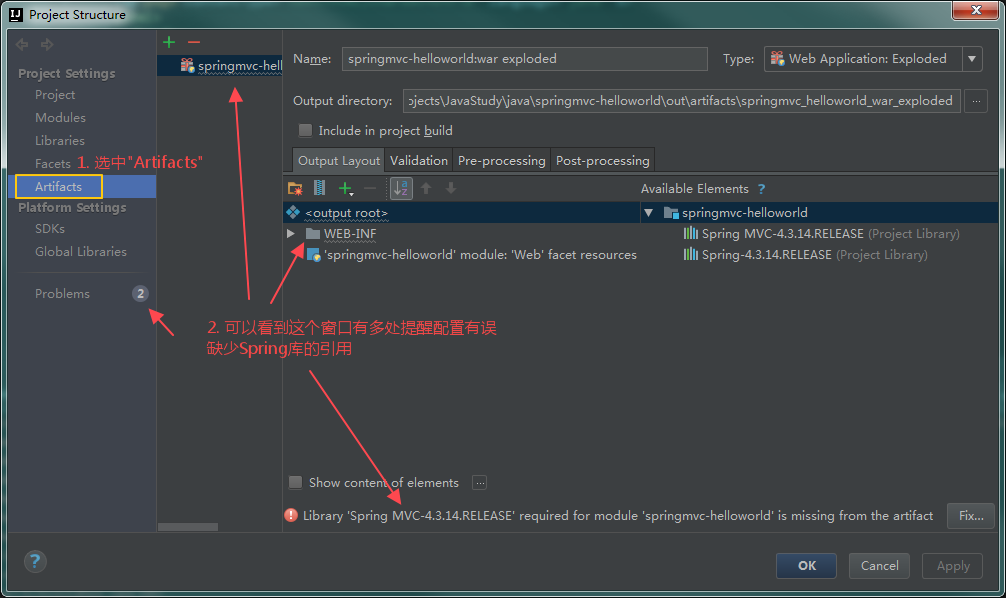
Task: Create a new directory in the output layout
Action: coord(292,187)
